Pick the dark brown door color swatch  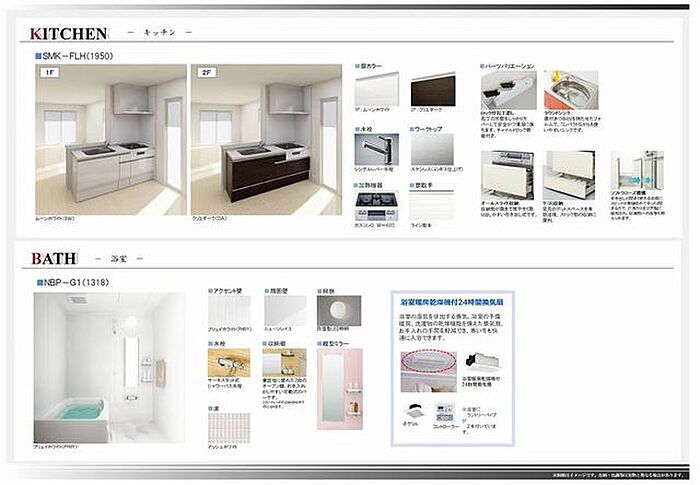tap(432, 91)
